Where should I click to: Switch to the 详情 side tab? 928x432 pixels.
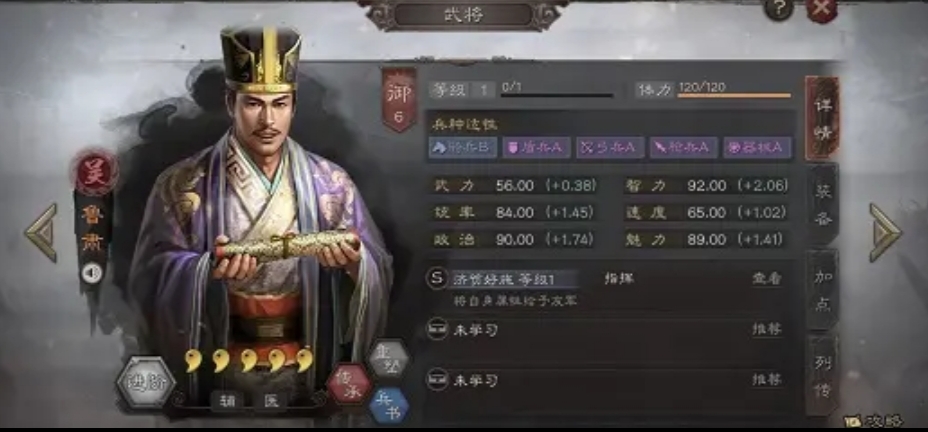click(x=823, y=118)
